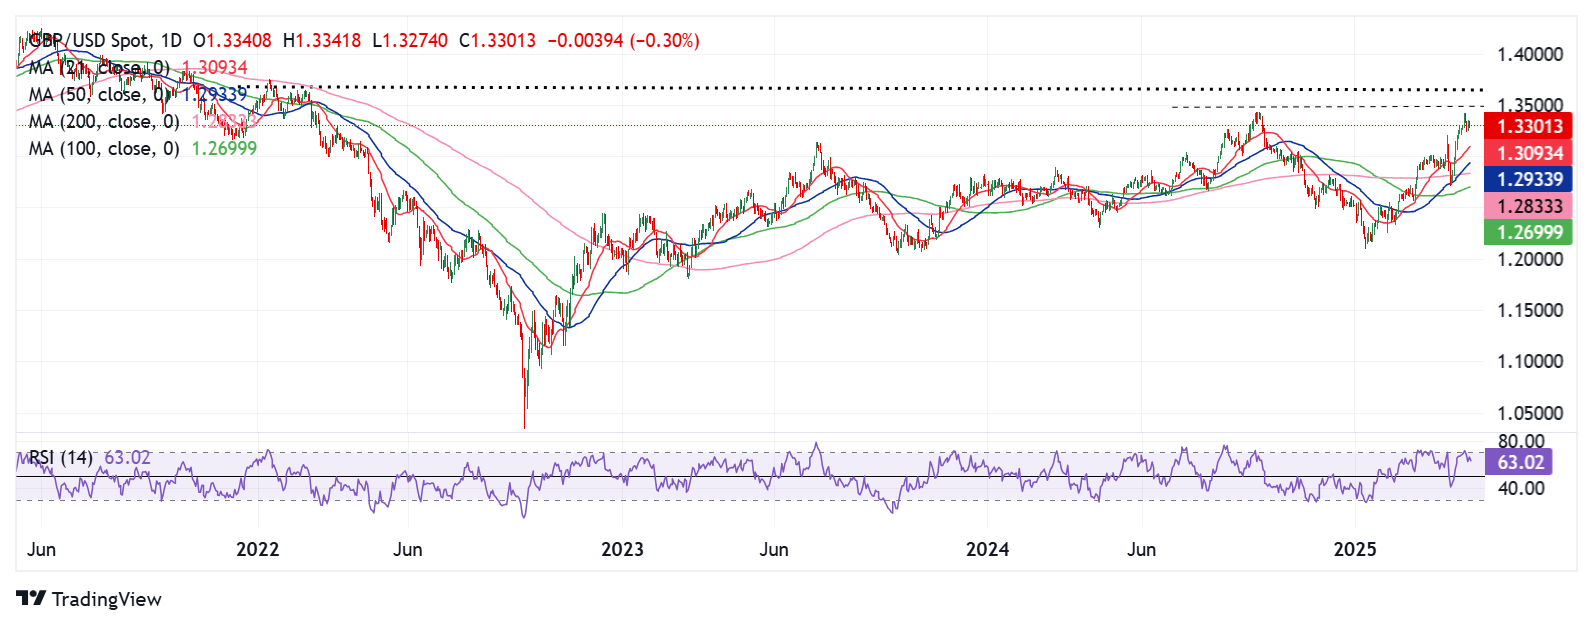Click the 2025 time axis label
The height and width of the screenshot is (626, 1593).
pos(1356,549)
